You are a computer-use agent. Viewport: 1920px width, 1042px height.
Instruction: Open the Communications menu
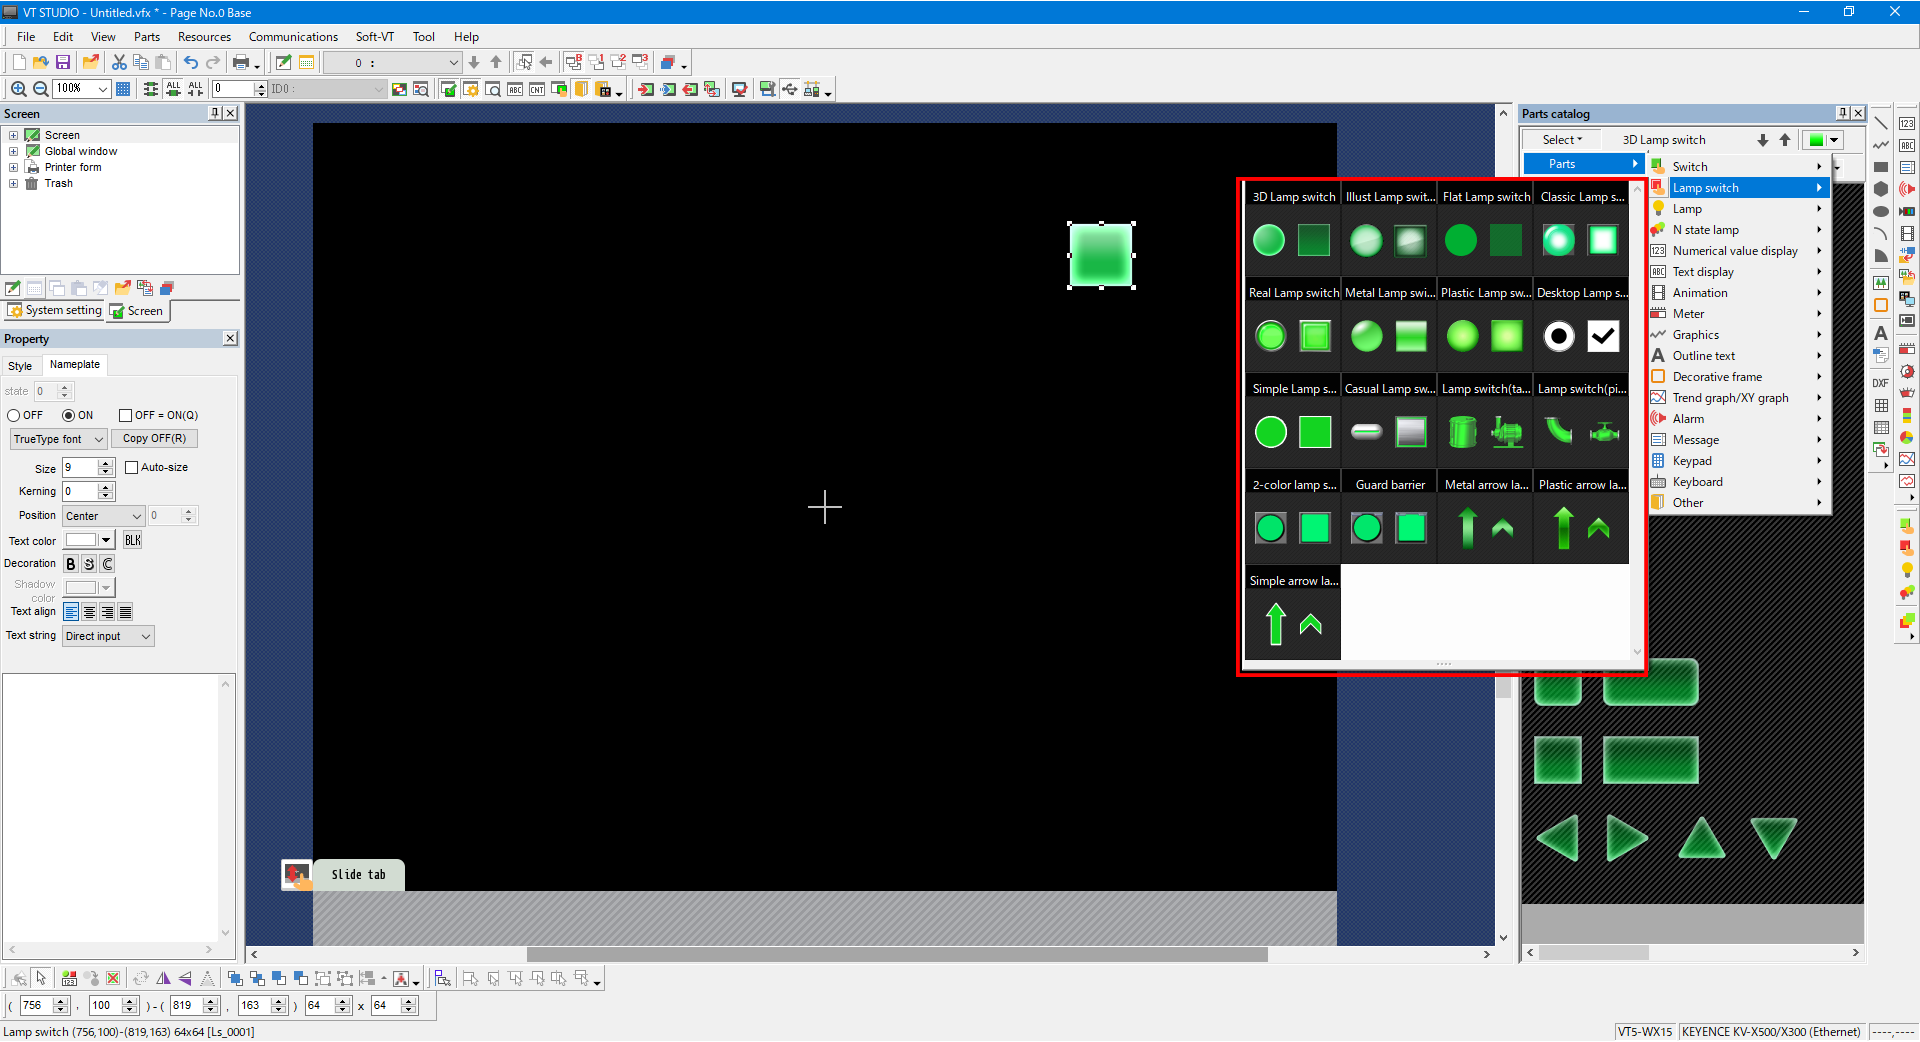293,37
